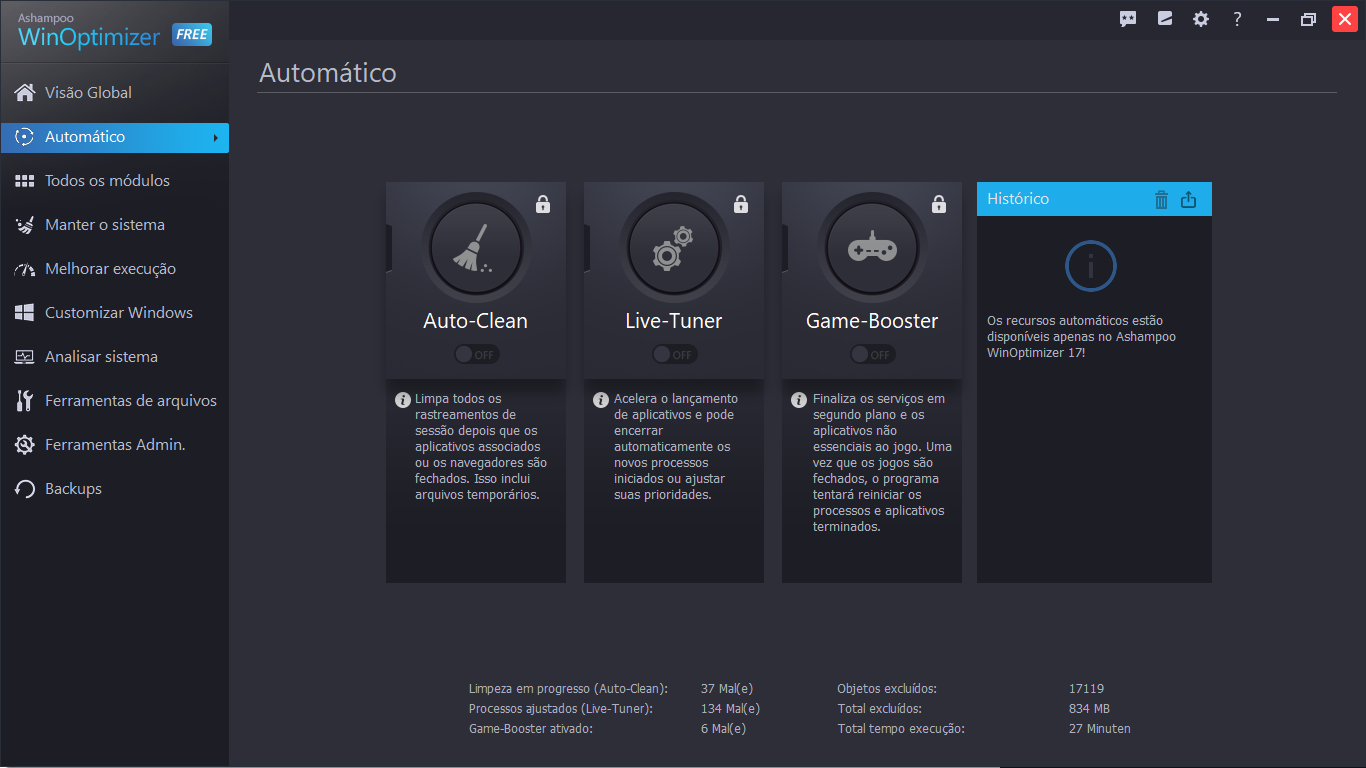Click the 27 Minuten execution time value
Image resolution: width=1366 pixels, height=768 pixels.
(1099, 729)
